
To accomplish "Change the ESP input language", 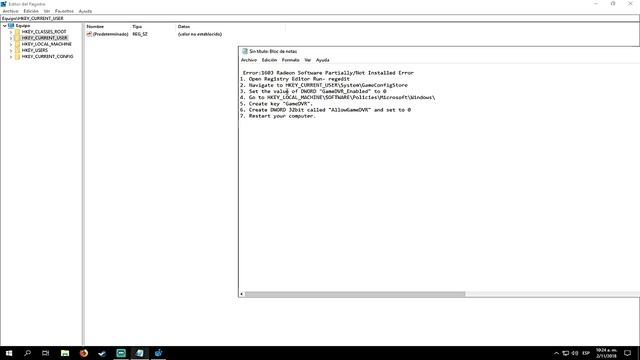I will coord(586,353).
